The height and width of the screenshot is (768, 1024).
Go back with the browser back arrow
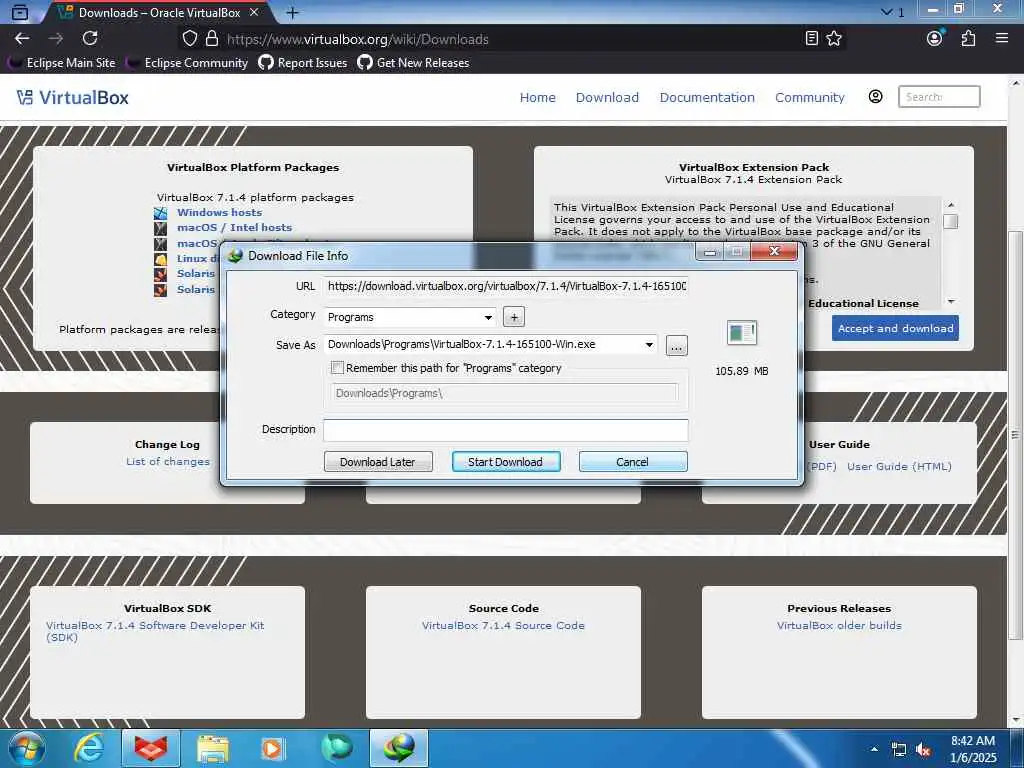tap(22, 39)
